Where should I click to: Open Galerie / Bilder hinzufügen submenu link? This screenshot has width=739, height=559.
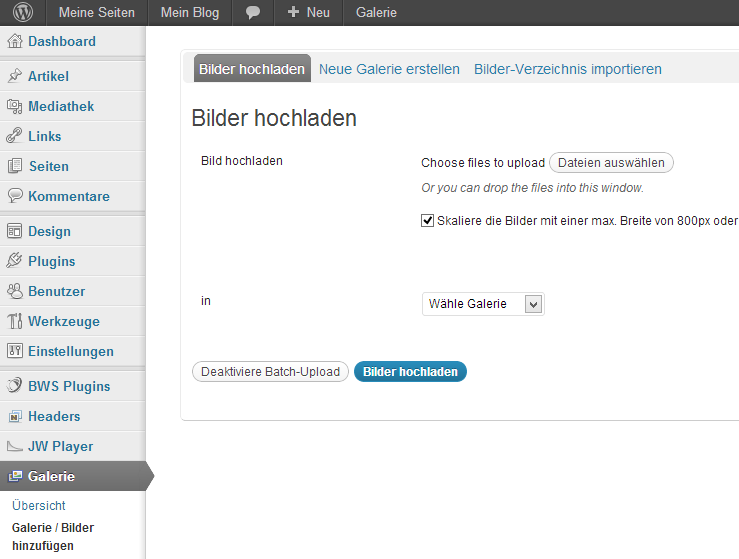tap(53, 537)
